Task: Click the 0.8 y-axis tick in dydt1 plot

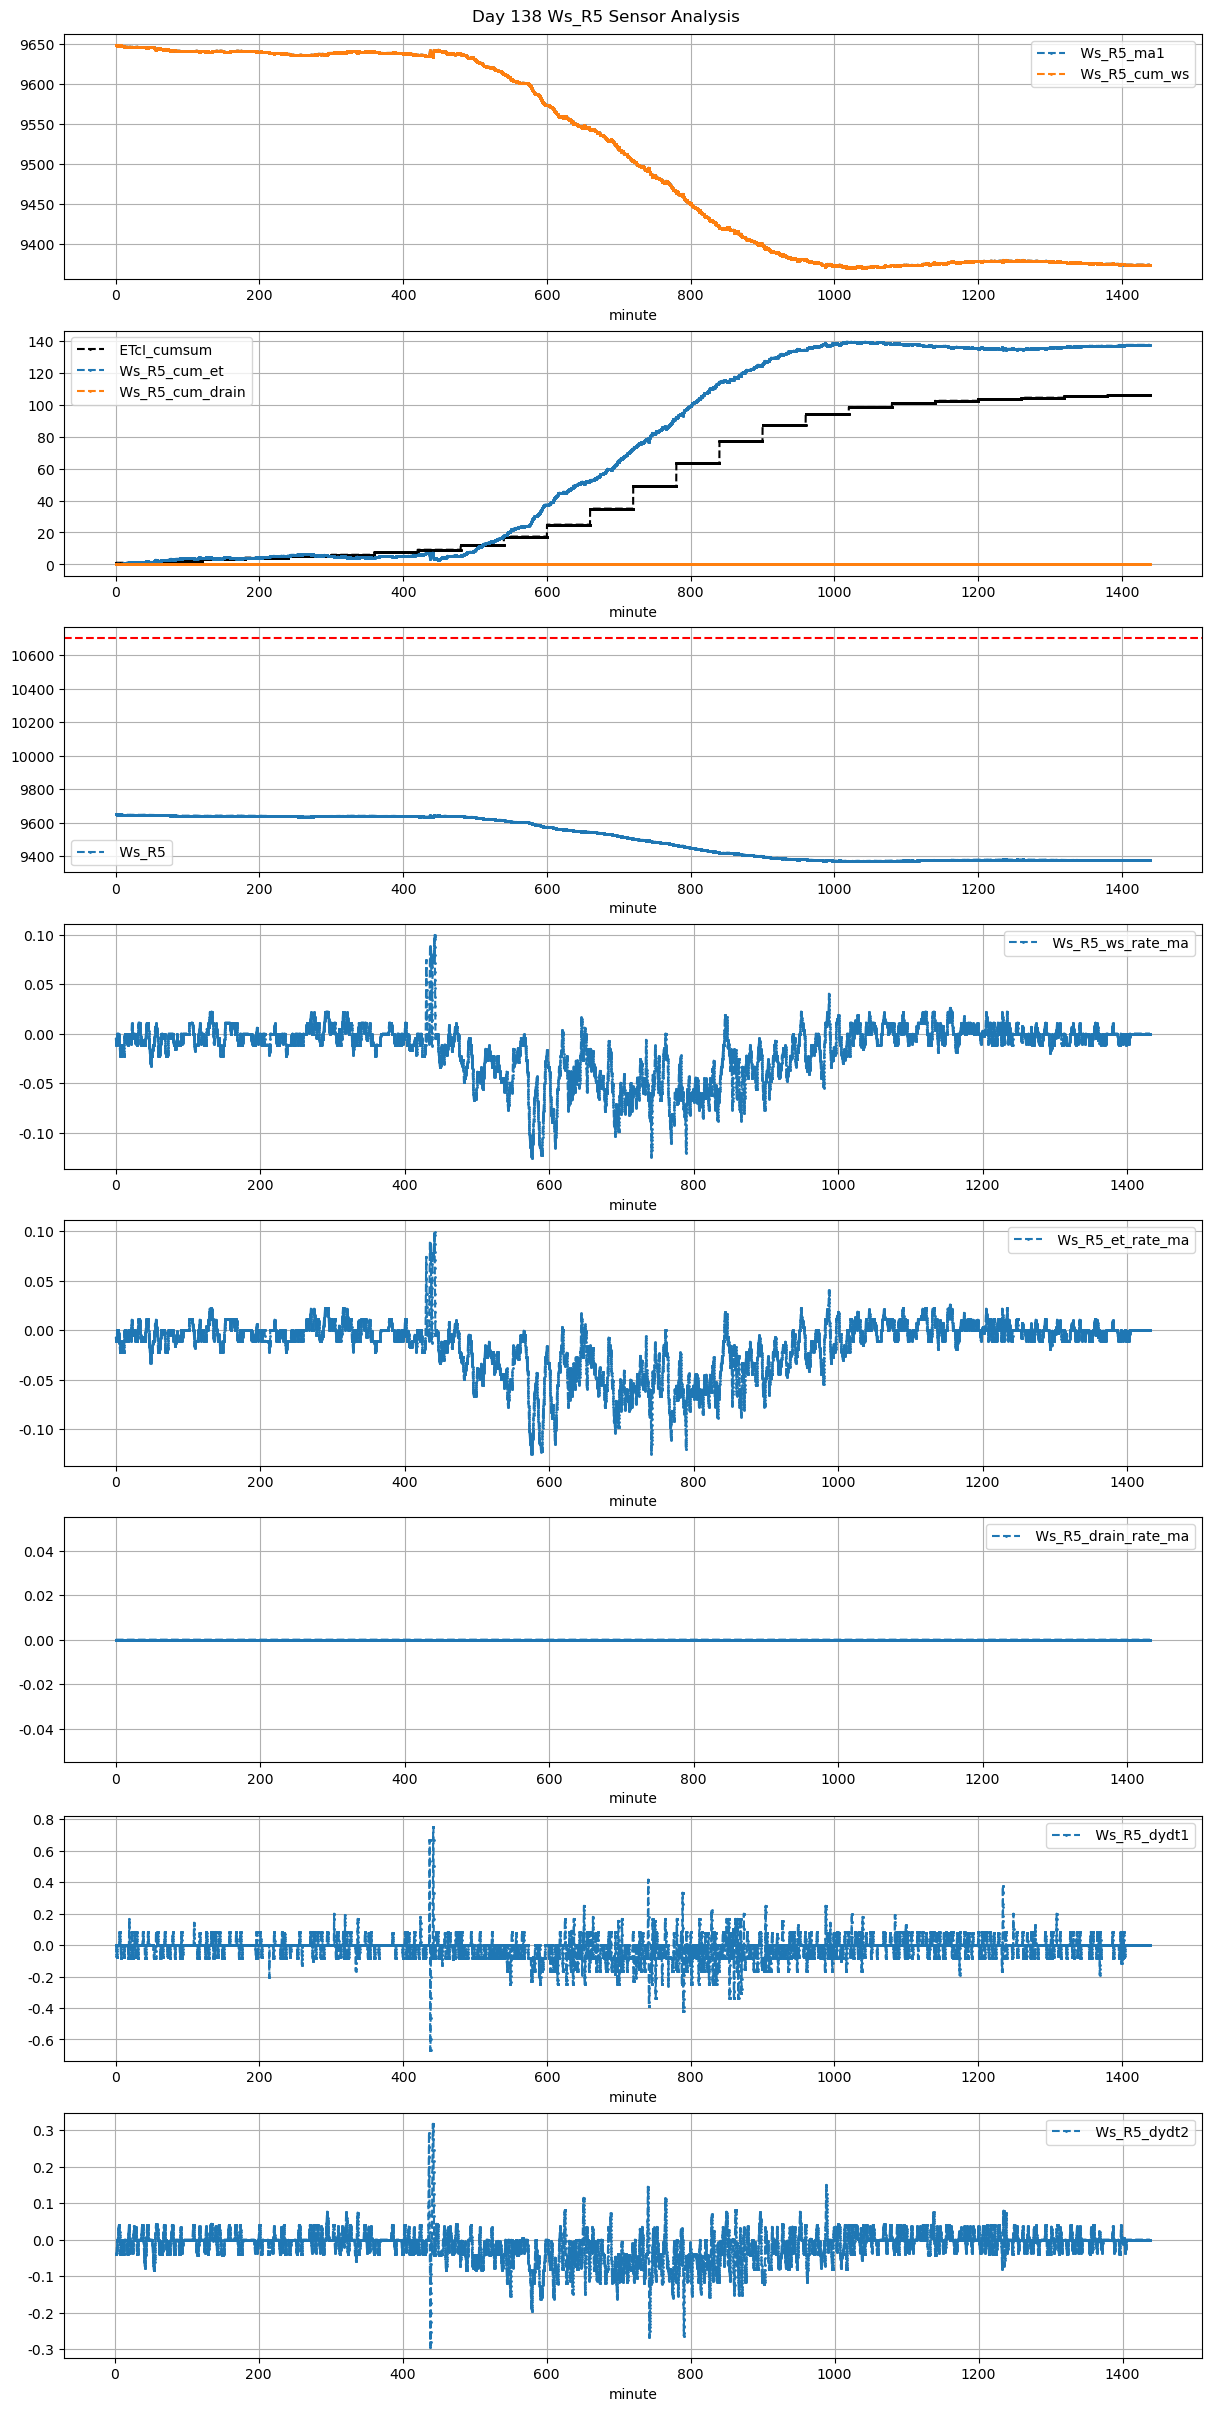Action: (43, 1821)
